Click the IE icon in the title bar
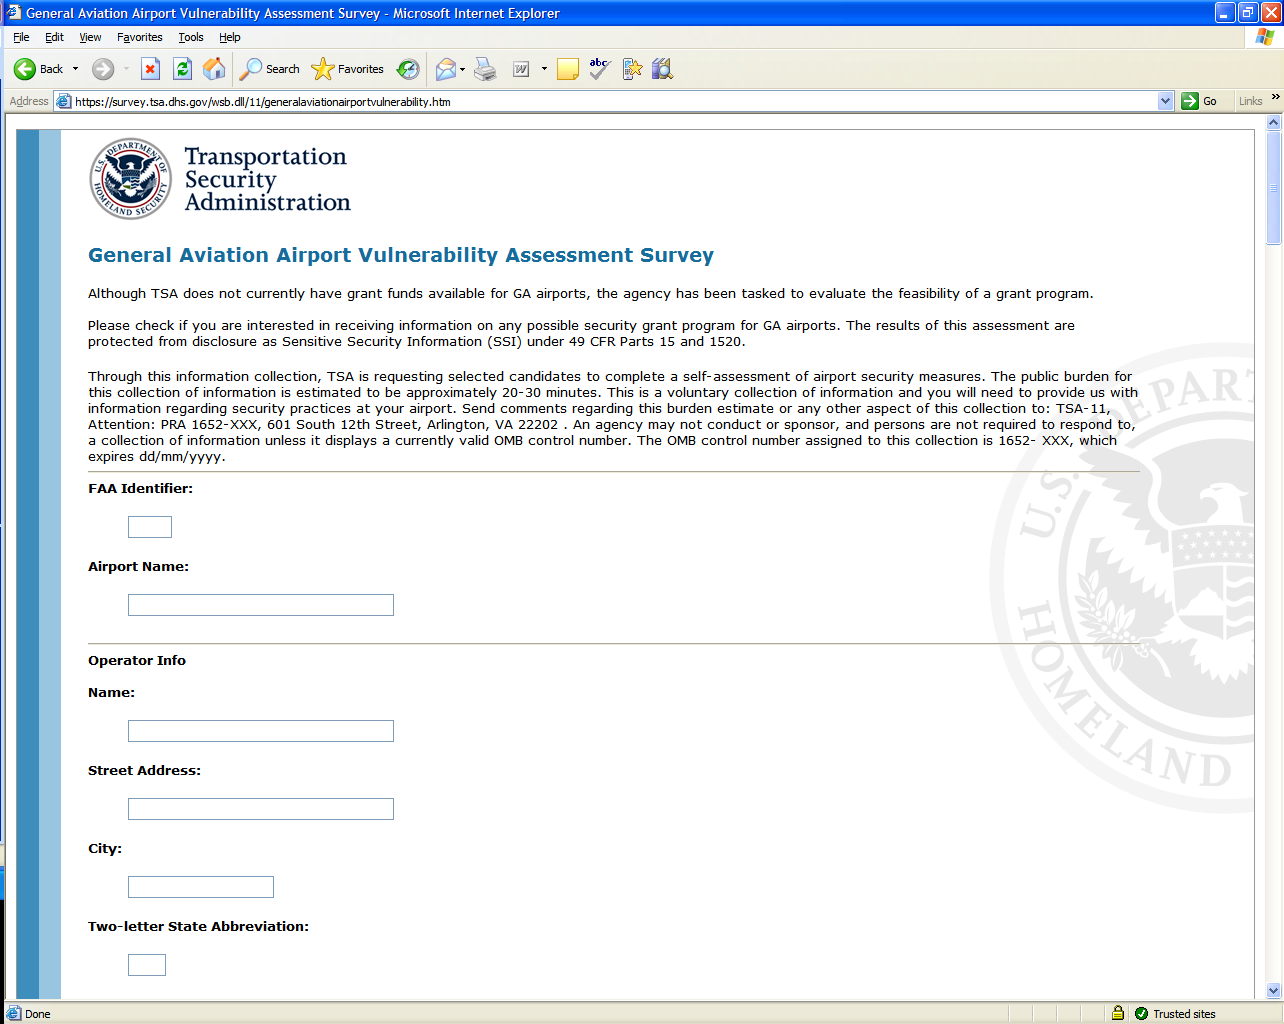This screenshot has height=1024, width=1284. (x=13, y=13)
